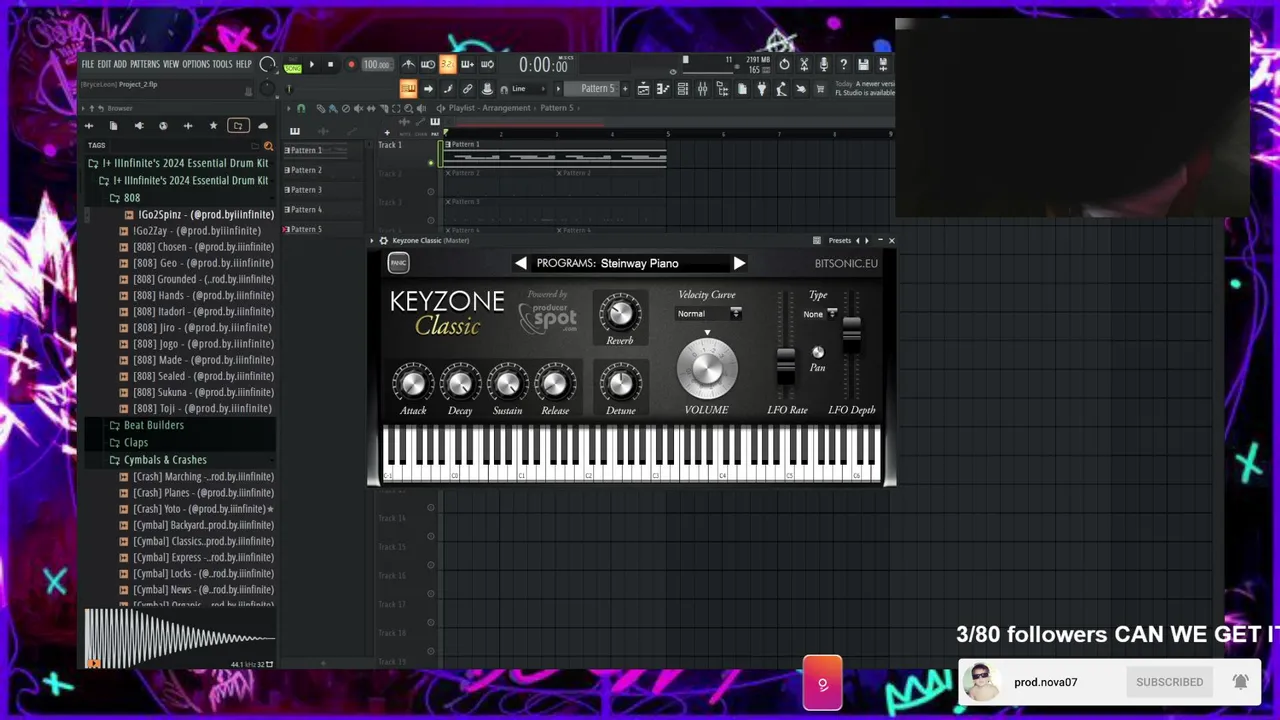Image resolution: width=1280 pixels, height=720 pixels.
Task: Open the plugin picker plug icon
Action: tap(761, 88)
